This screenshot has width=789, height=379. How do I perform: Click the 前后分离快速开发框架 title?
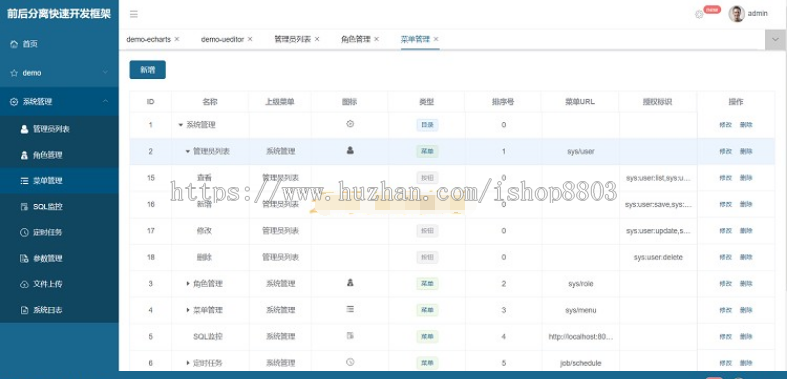[x=59, y=14]
